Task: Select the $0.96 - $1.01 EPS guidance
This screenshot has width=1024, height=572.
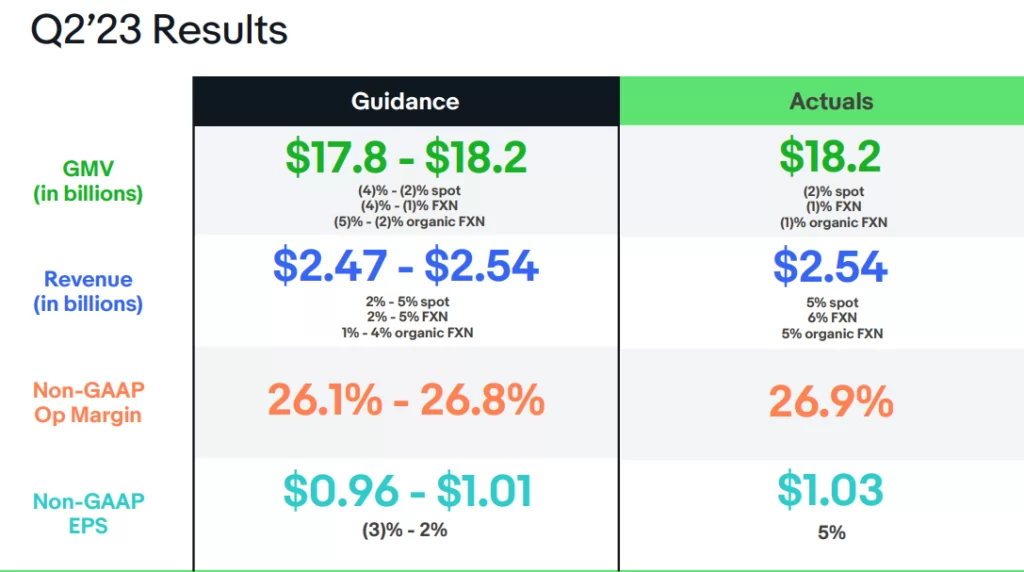Action: tap(405, 491)
